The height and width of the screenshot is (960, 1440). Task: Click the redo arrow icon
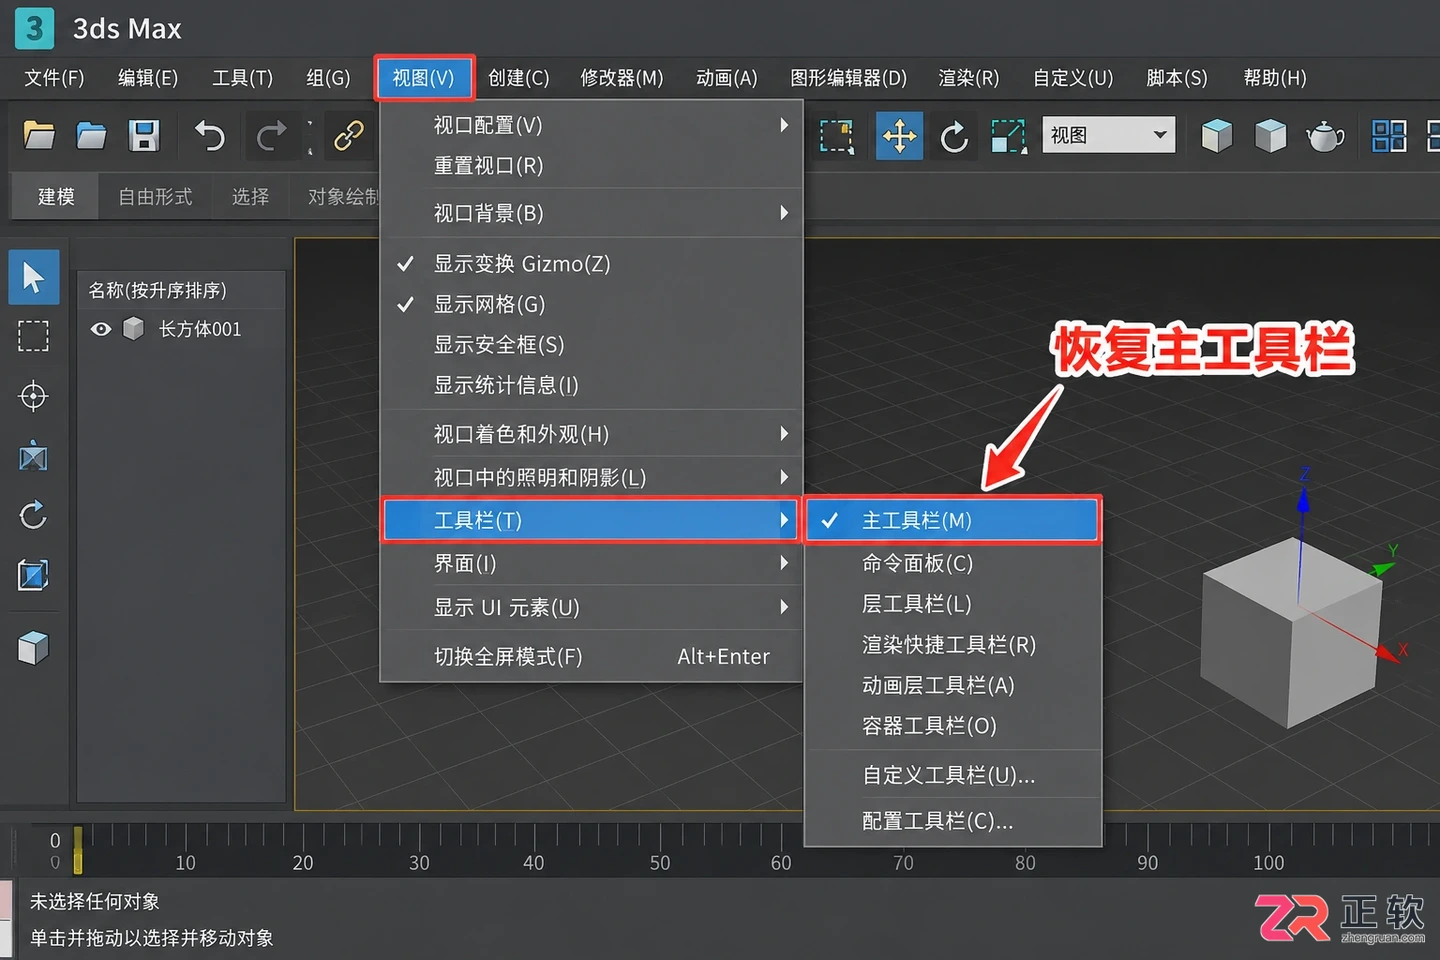pyautogui.click(x=271, y=135)
